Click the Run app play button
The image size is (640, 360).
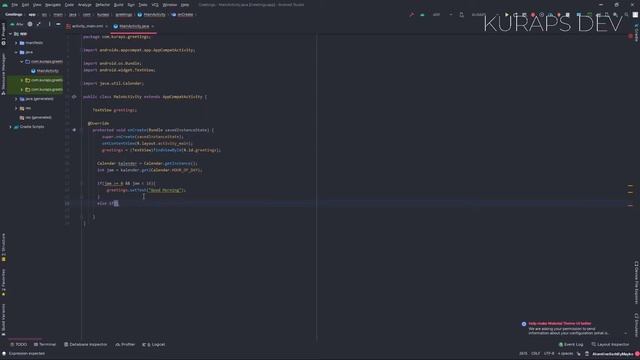[x=507, y=15]
